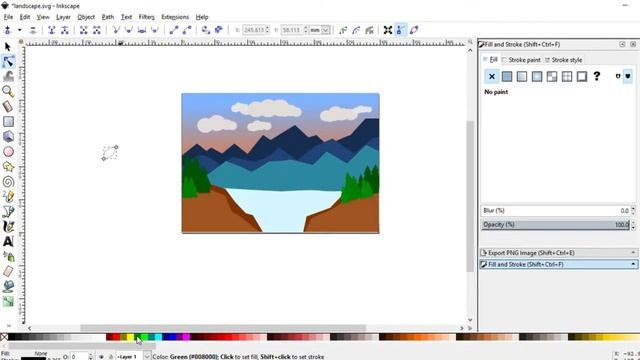Click the Insert new nodes icon
The height and width of the screenshot is (360, 640).
(x=7, y=30)
